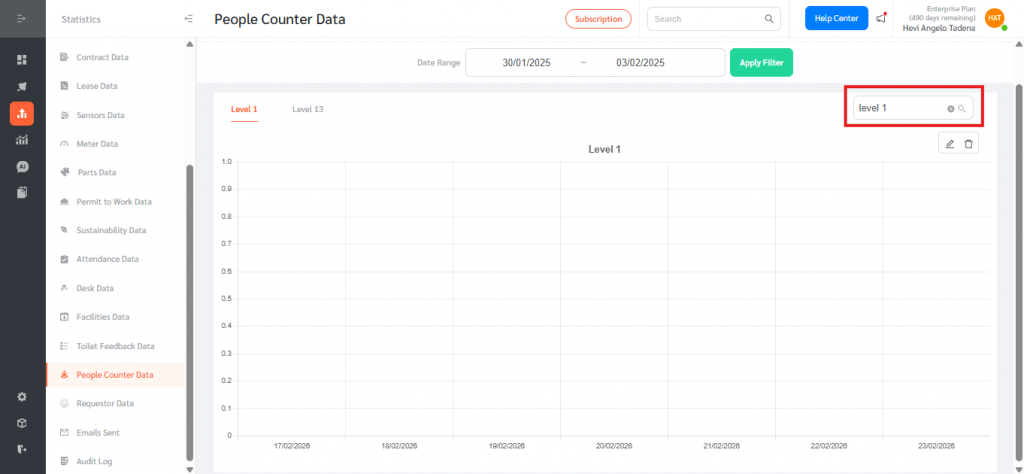Switch to the Level 13 tab
The width and height of the screenshot is (1024, 474).
click(x=307, y=109)
